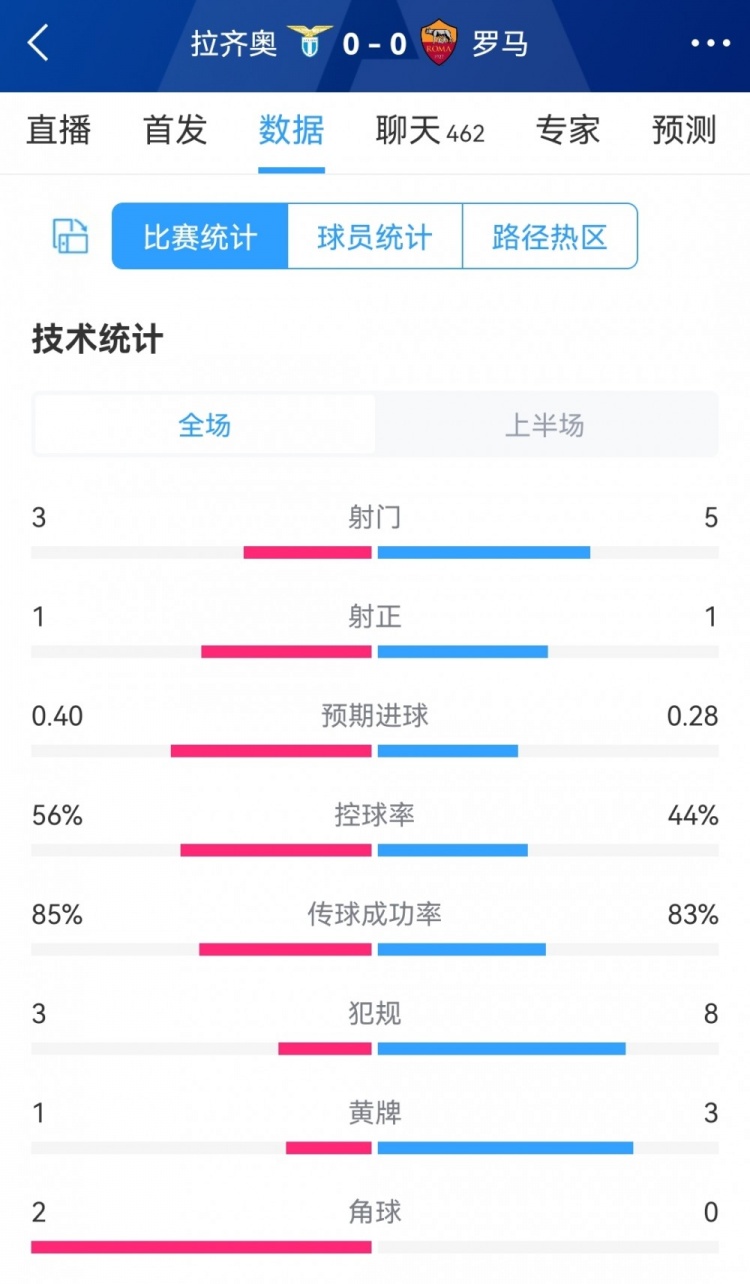
Task: Select the Roma team crest
Action: (x=439, y=43)
